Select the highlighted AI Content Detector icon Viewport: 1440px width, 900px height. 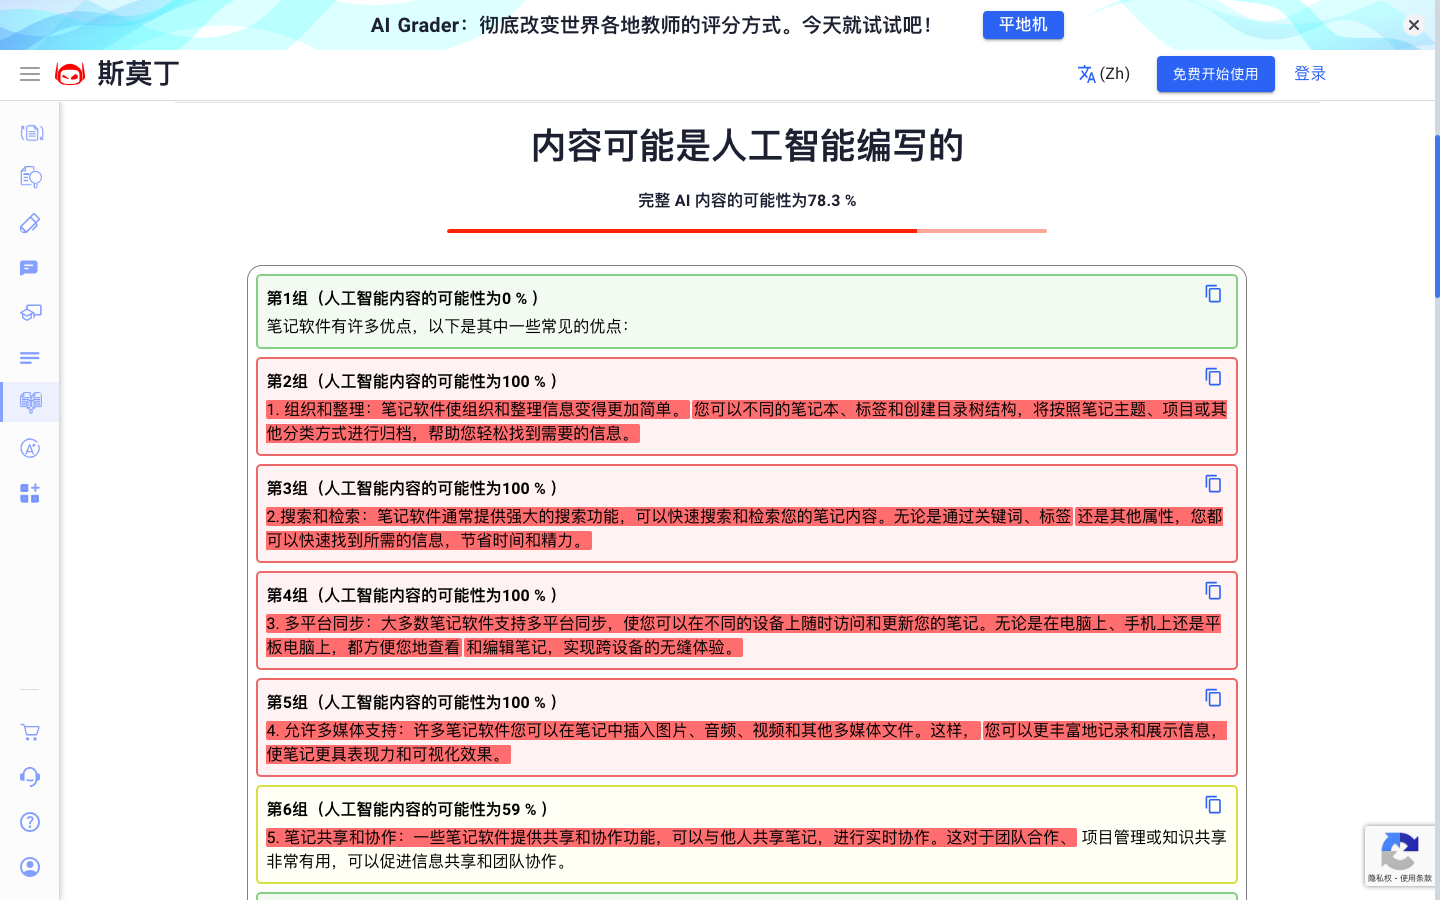30,401
